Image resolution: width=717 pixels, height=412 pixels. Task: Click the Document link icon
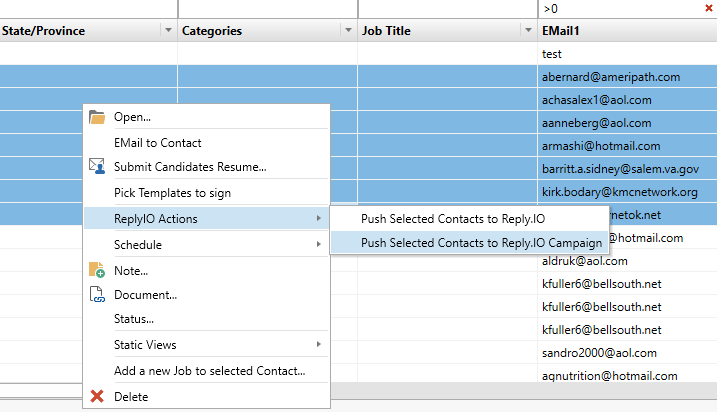[96, 294]
